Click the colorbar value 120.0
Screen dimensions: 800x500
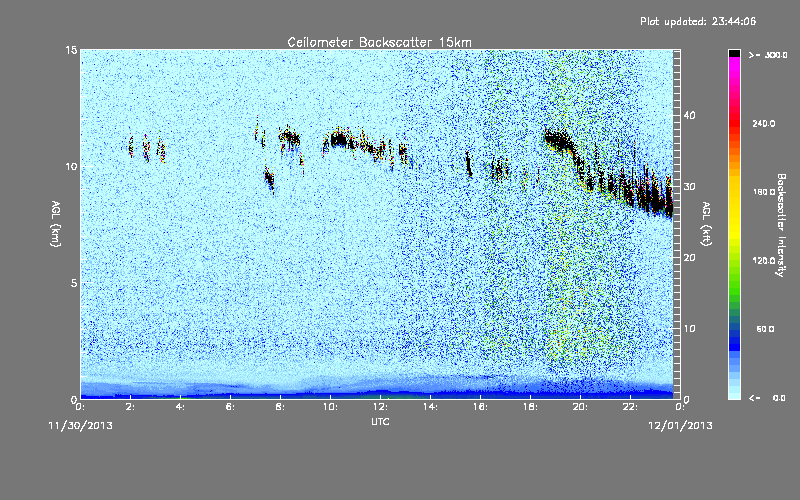pyautogui.click(x=763, y=261)
